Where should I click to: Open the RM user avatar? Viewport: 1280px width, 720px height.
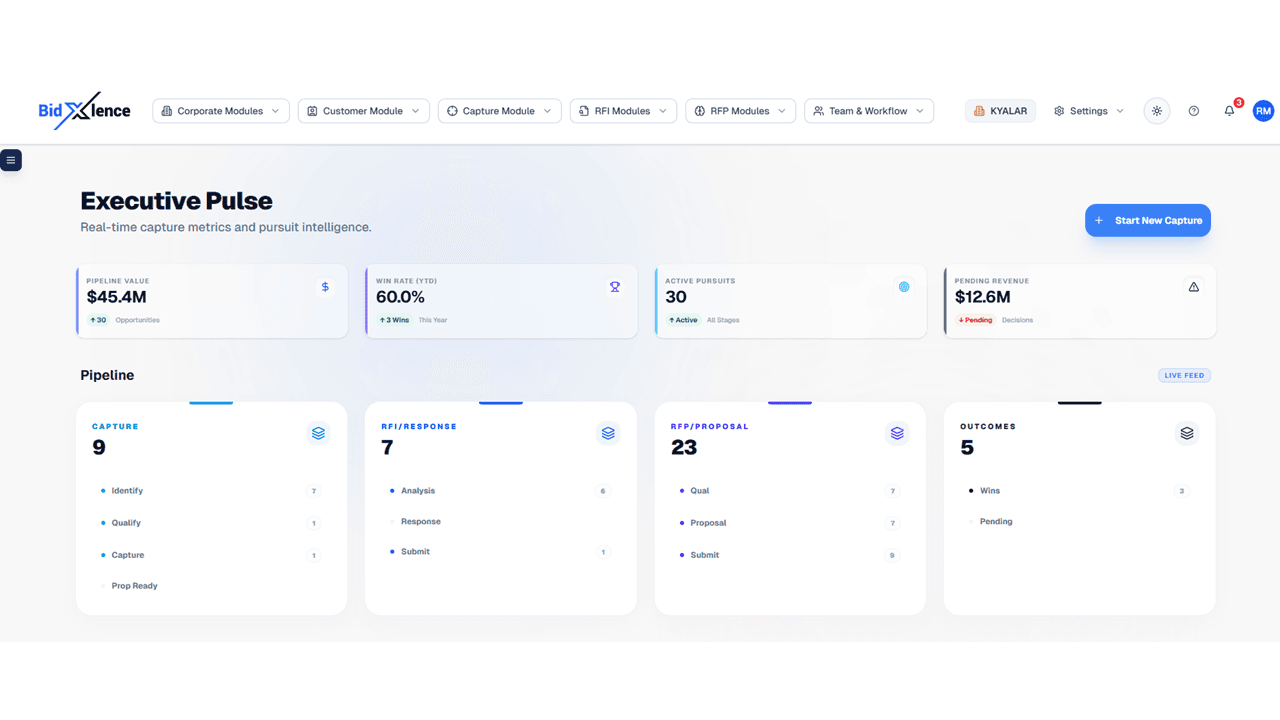tap(1263, 111)
